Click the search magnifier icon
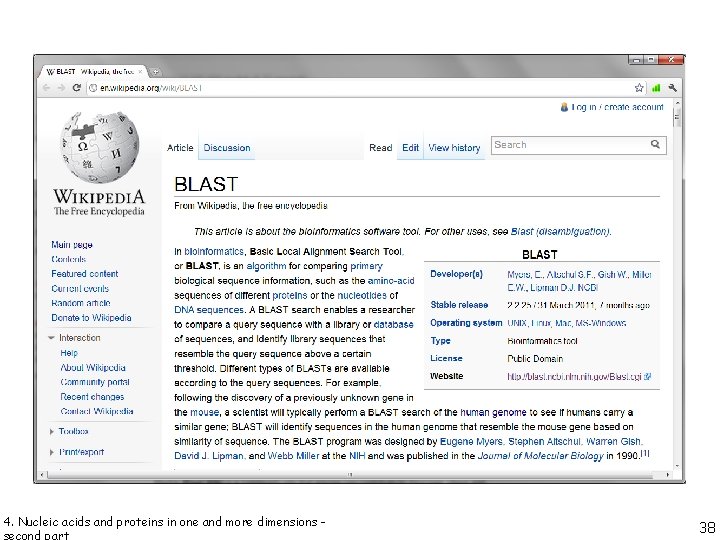 click(x=655, y=145)
